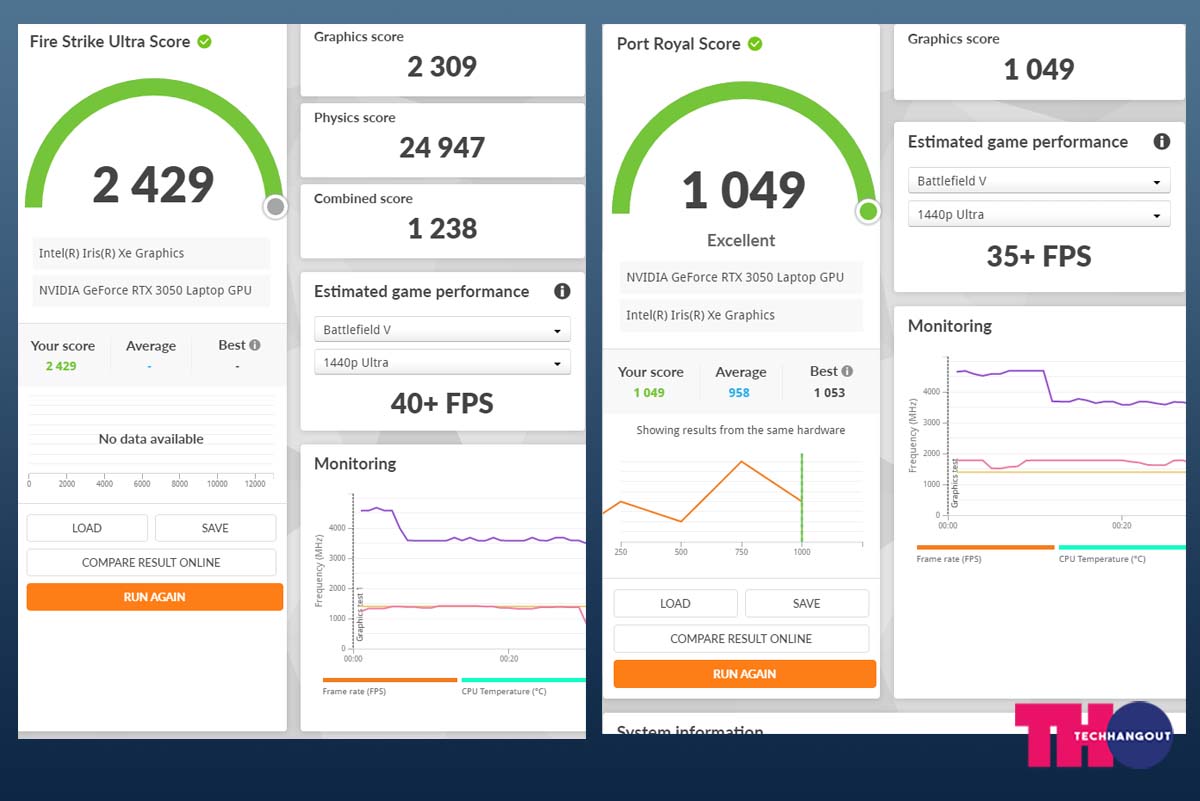
Task: Click 40+ FPS estimate text
Action: click(x=442, y=403)
